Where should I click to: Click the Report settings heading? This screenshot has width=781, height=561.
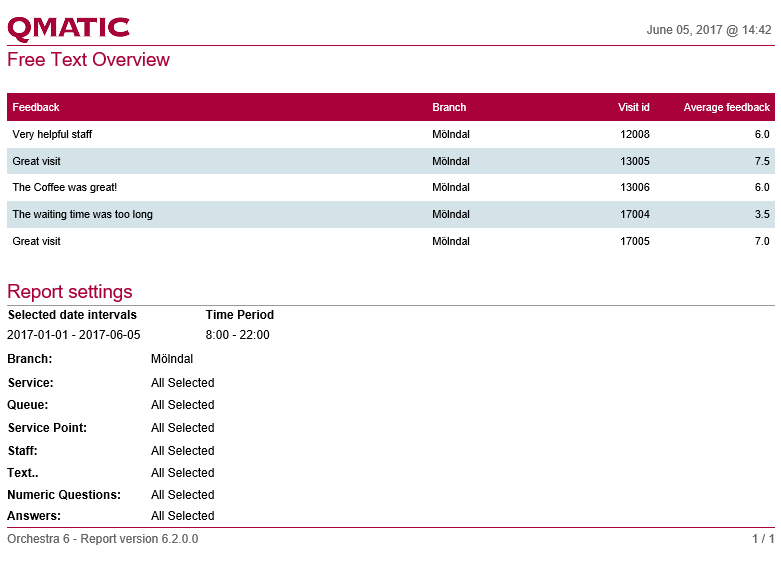coord(69,292)
